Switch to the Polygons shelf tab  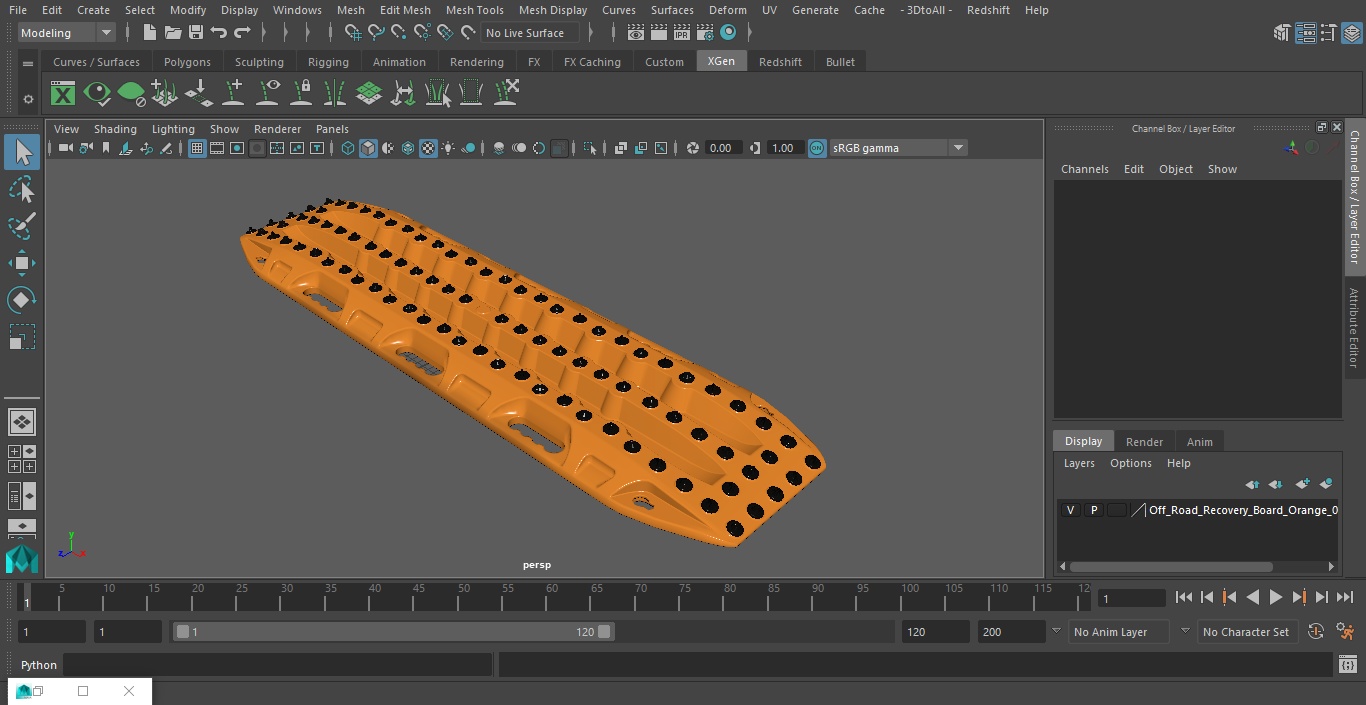[x=187, y=62]
